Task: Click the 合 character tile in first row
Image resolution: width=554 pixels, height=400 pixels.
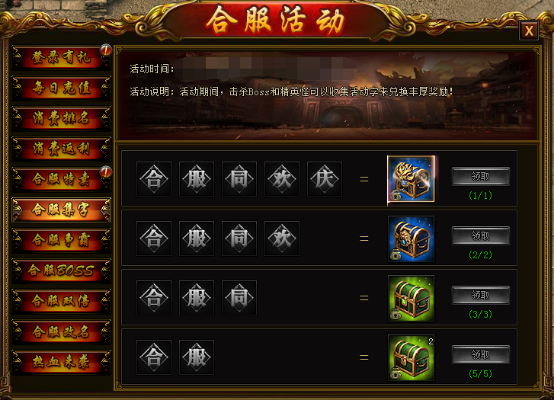Action: [154, 179]
